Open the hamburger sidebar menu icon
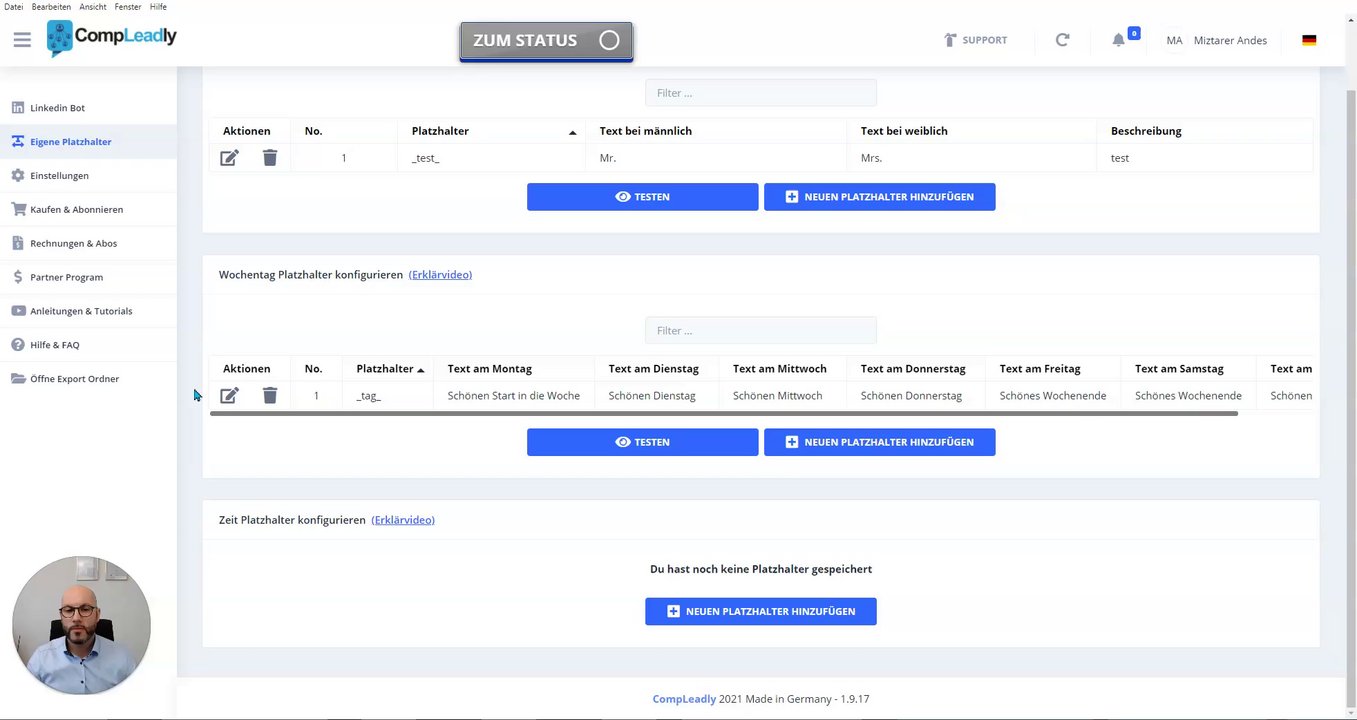 click(22, 40)
